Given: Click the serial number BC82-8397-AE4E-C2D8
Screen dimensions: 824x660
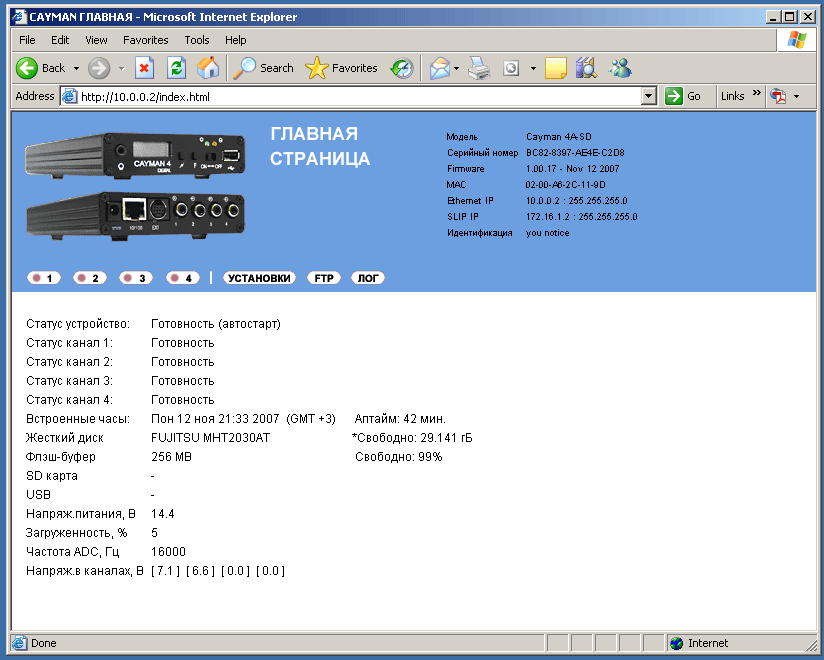Looking at the screenshot, I should coord(575,153).
